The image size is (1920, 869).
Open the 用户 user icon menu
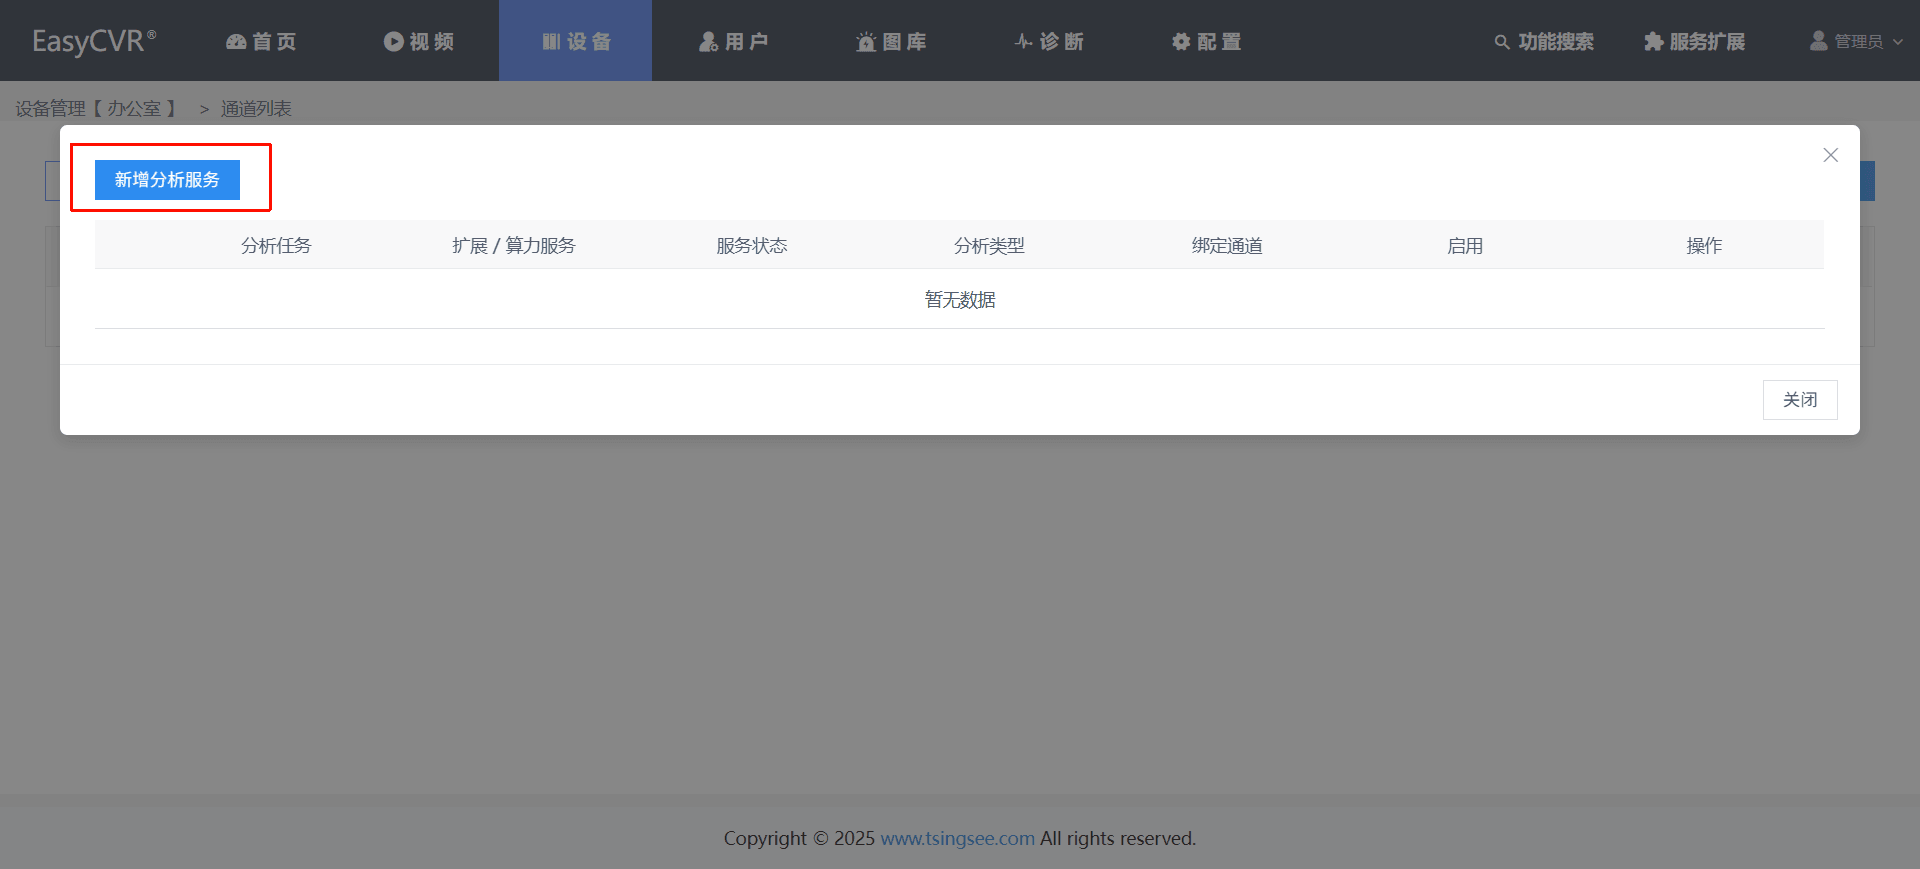coord(733,41)
